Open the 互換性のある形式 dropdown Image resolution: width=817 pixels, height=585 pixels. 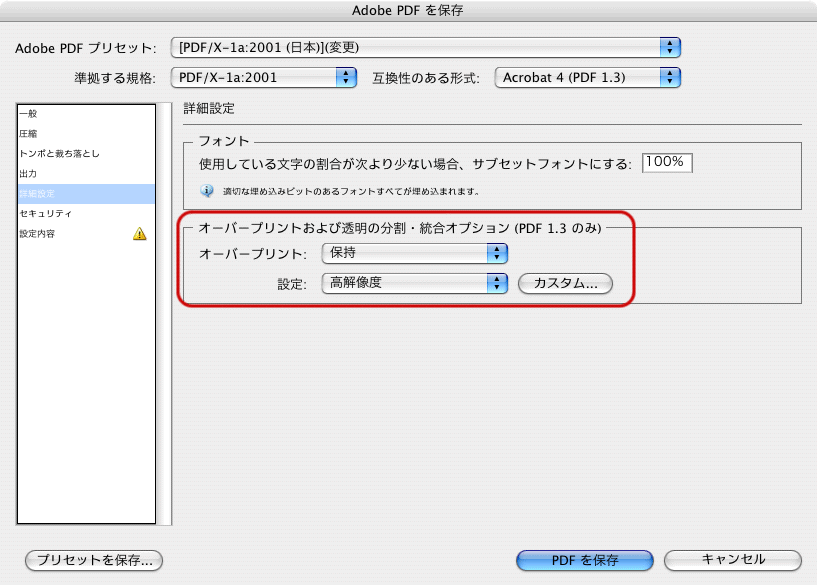(588, 78)
